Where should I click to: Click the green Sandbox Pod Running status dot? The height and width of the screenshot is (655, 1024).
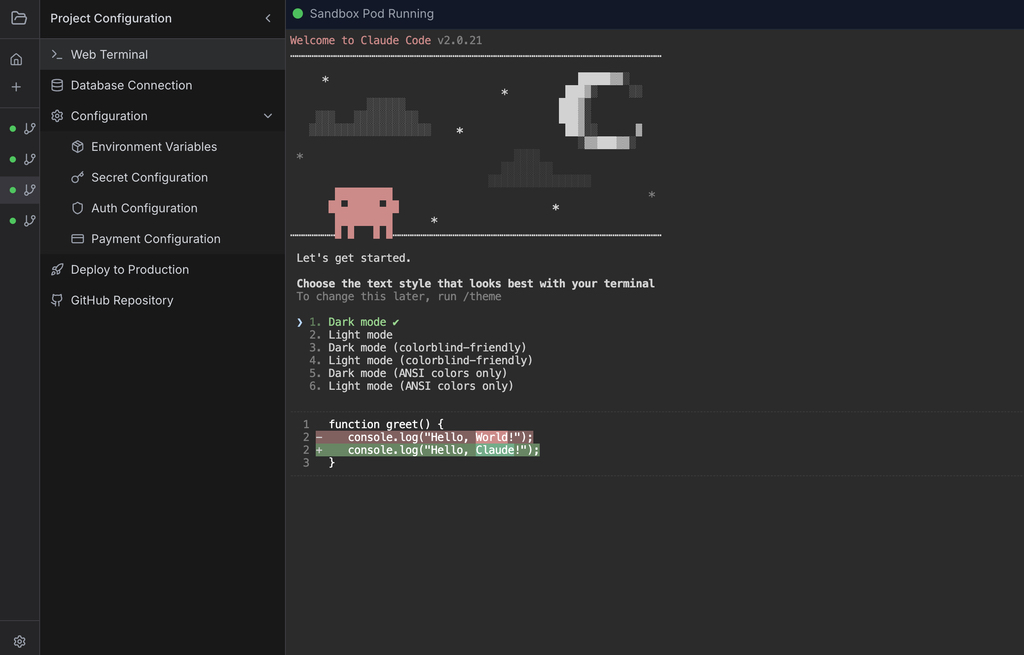click(298, 13)
